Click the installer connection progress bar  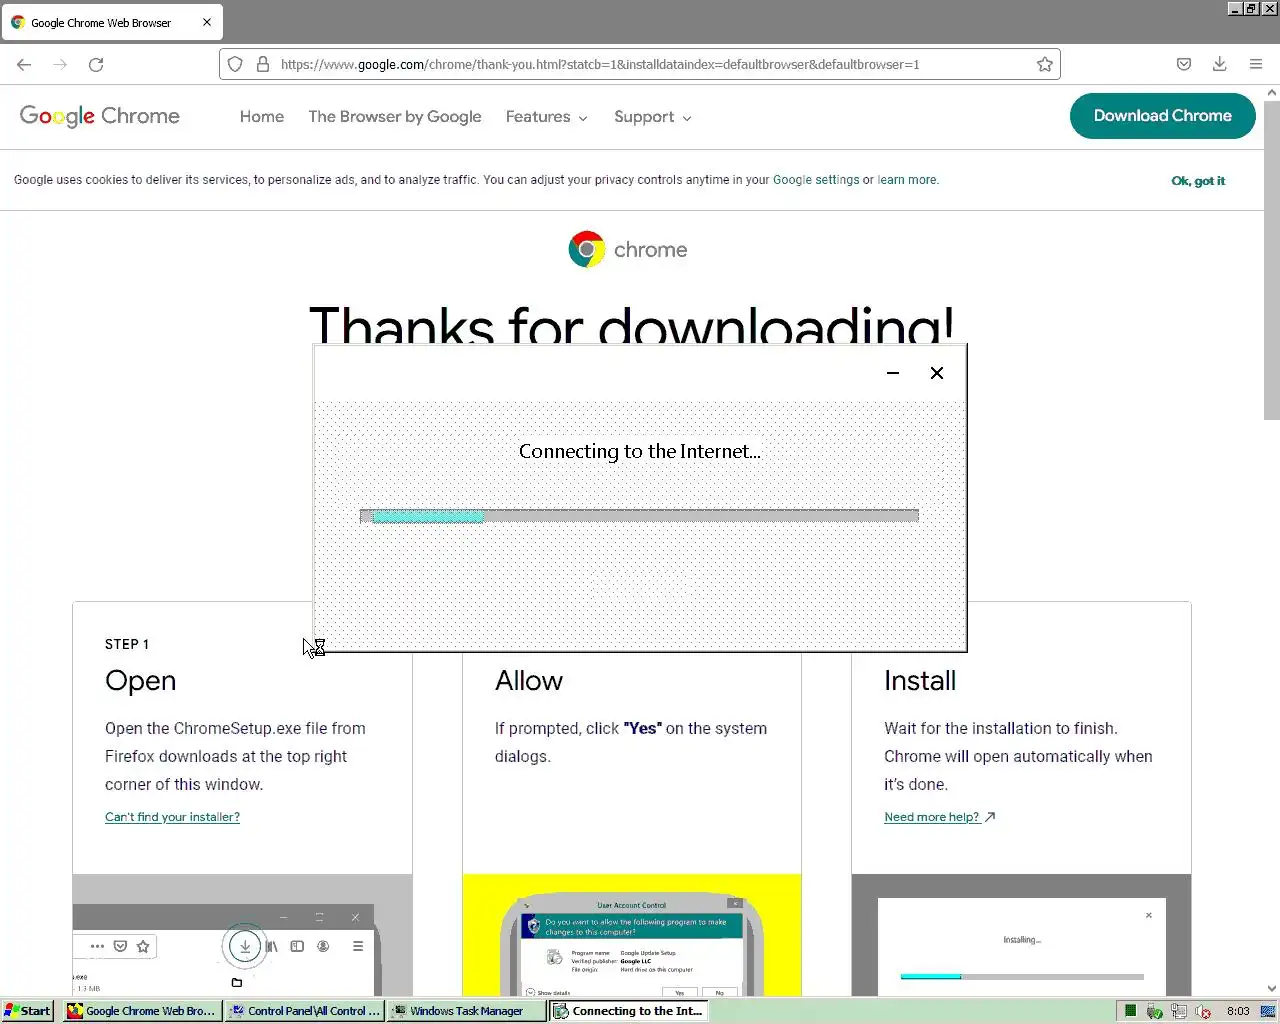coord(639,516)
